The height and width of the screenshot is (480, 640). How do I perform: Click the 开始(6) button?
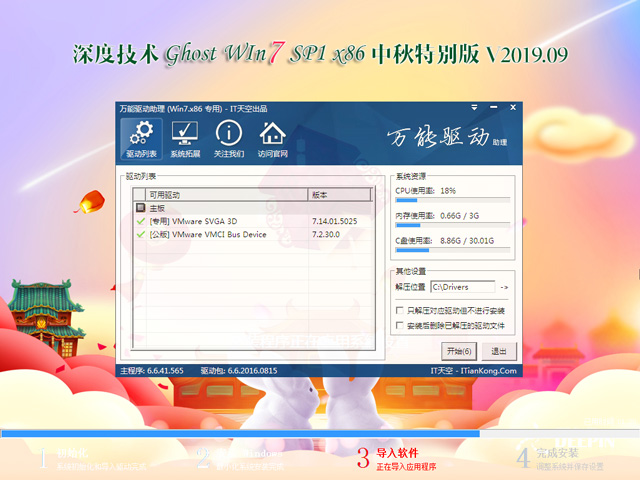459,351
